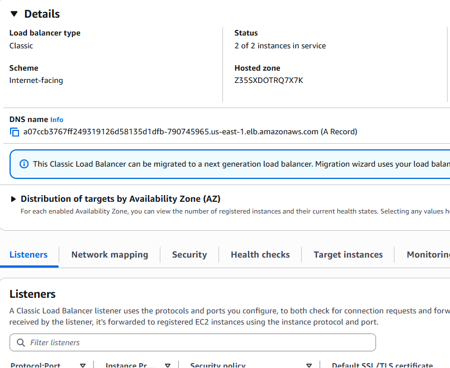Click the info icon in migration banner
The height and width of the screenshot is (368, 450).
[24, 164]
